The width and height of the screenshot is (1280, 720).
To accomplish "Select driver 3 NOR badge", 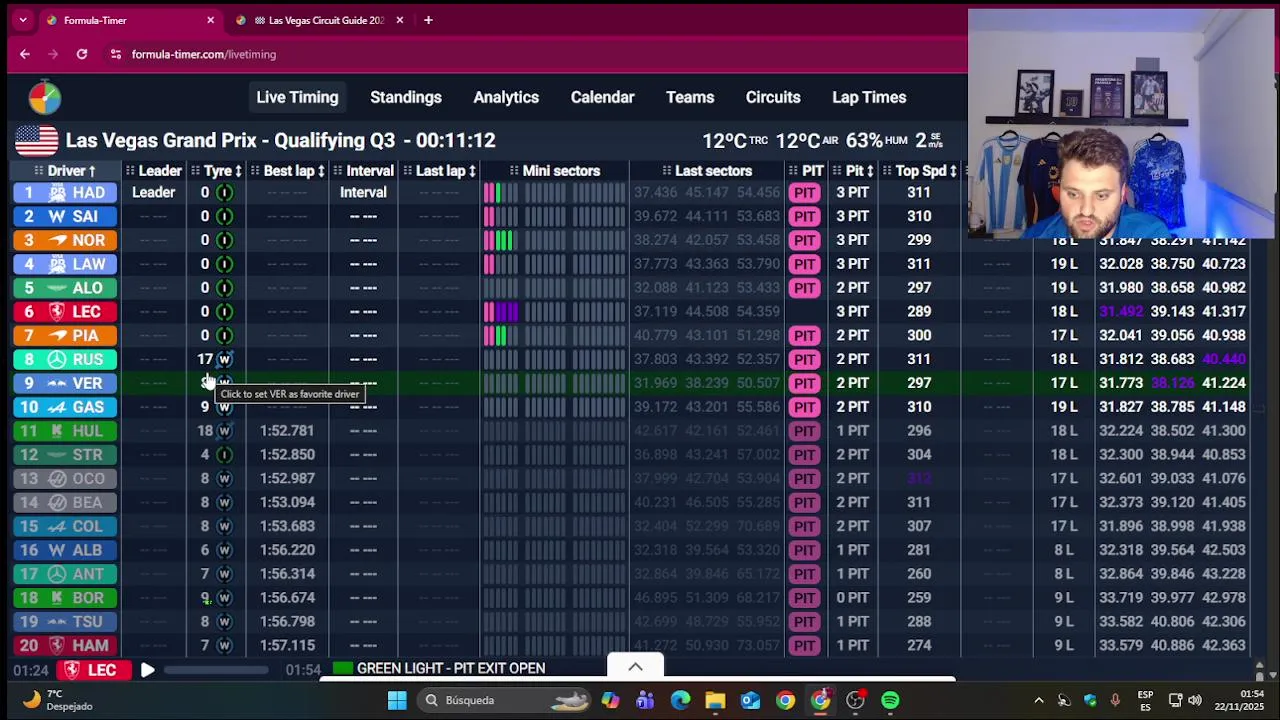I will [65, 240].
